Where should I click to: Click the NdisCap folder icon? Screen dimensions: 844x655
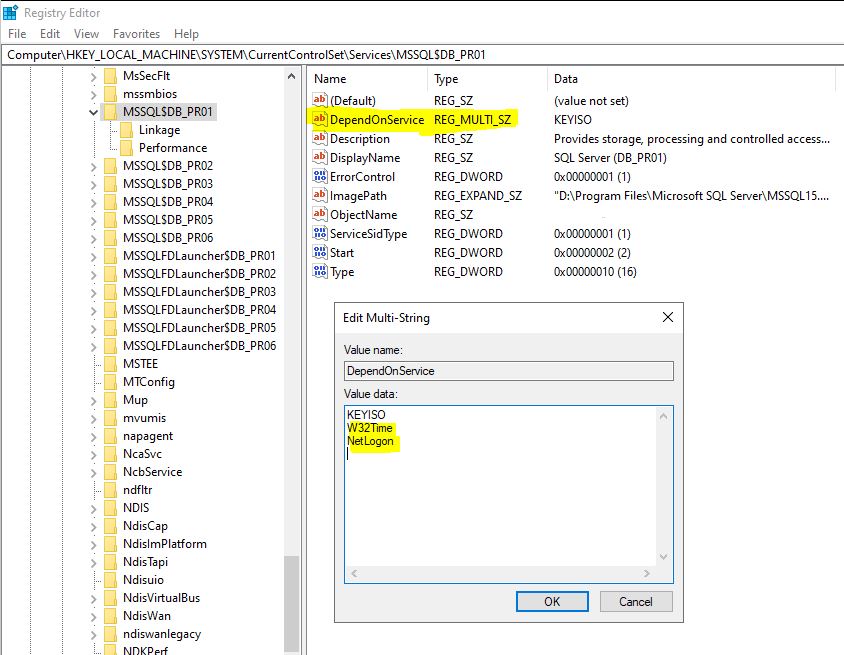[x=110, y=526]
